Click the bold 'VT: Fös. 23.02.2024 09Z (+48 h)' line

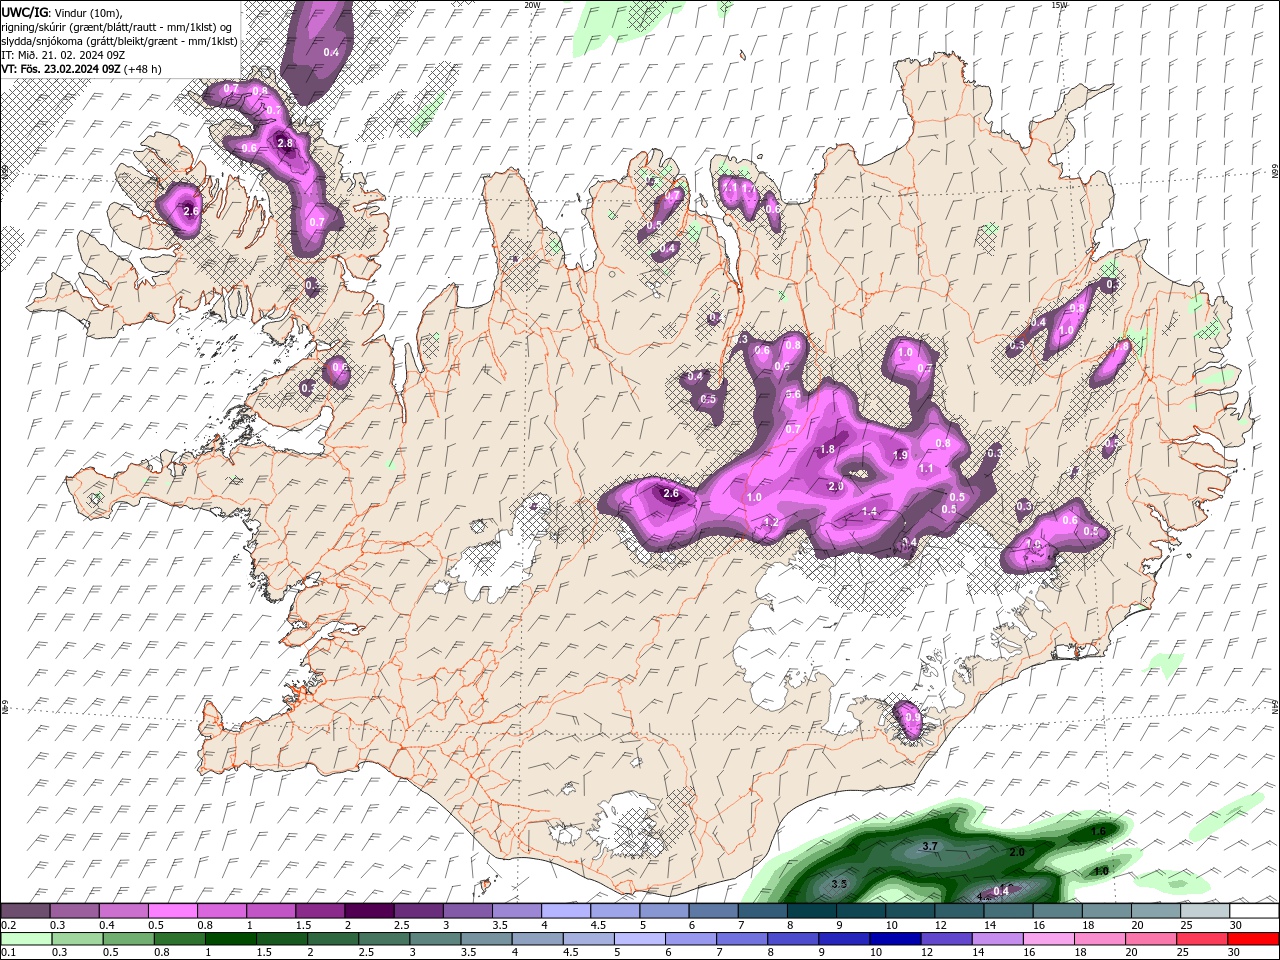[81, 69]
